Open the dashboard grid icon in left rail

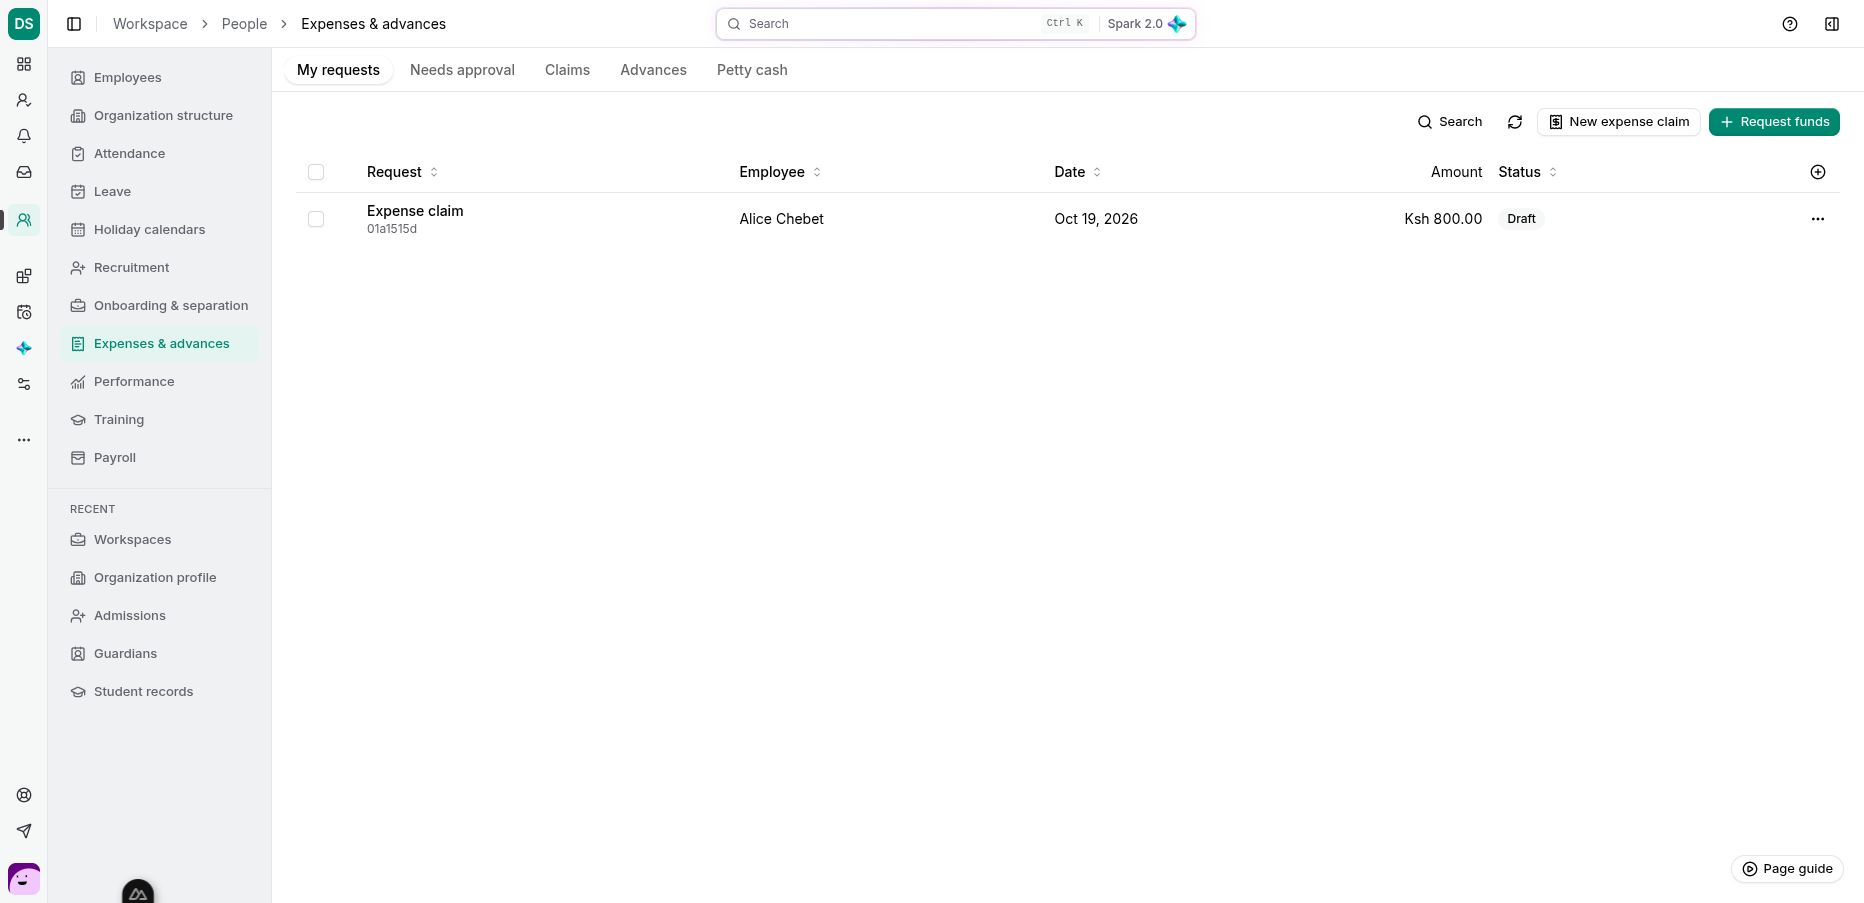[24, 64]
